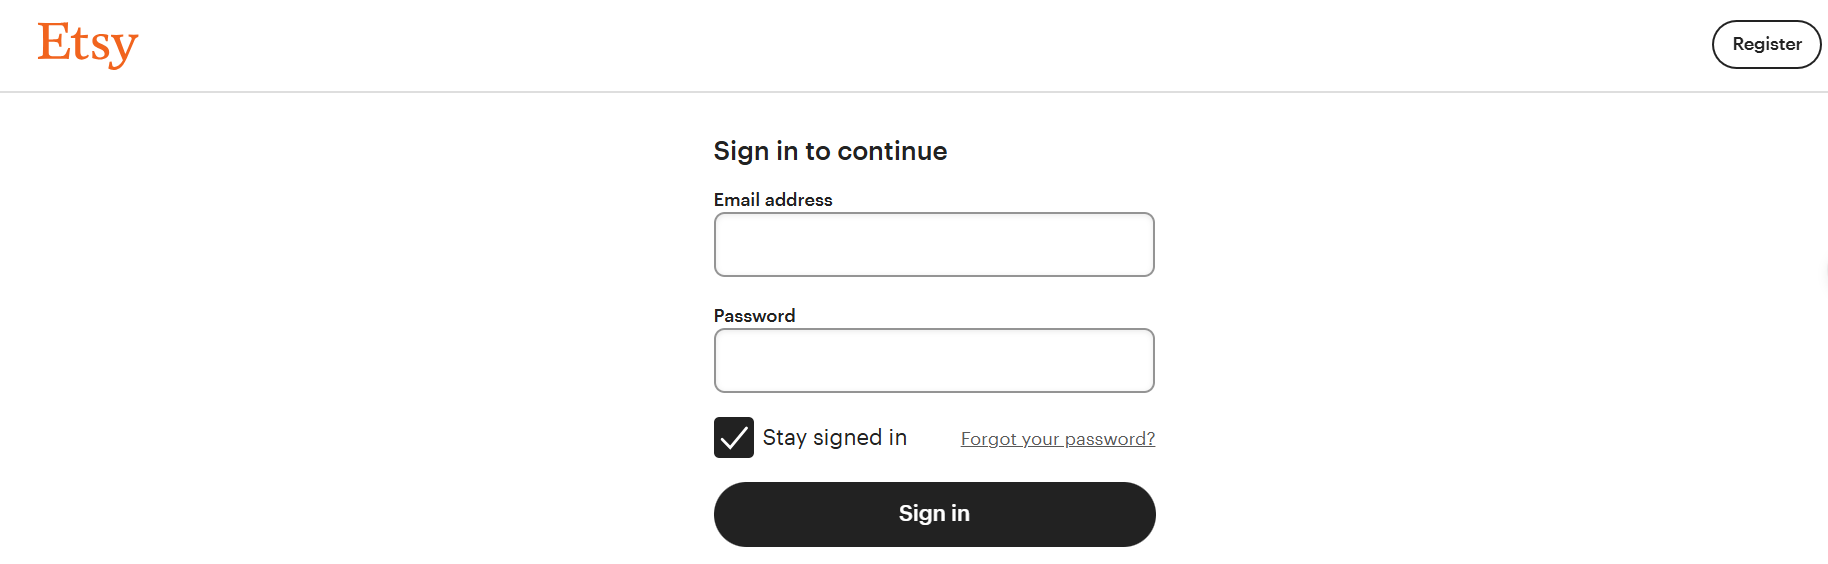Focus the Email address input field
The height and width of the screenshot is (564, 1828).
click(x=934, y=245)
